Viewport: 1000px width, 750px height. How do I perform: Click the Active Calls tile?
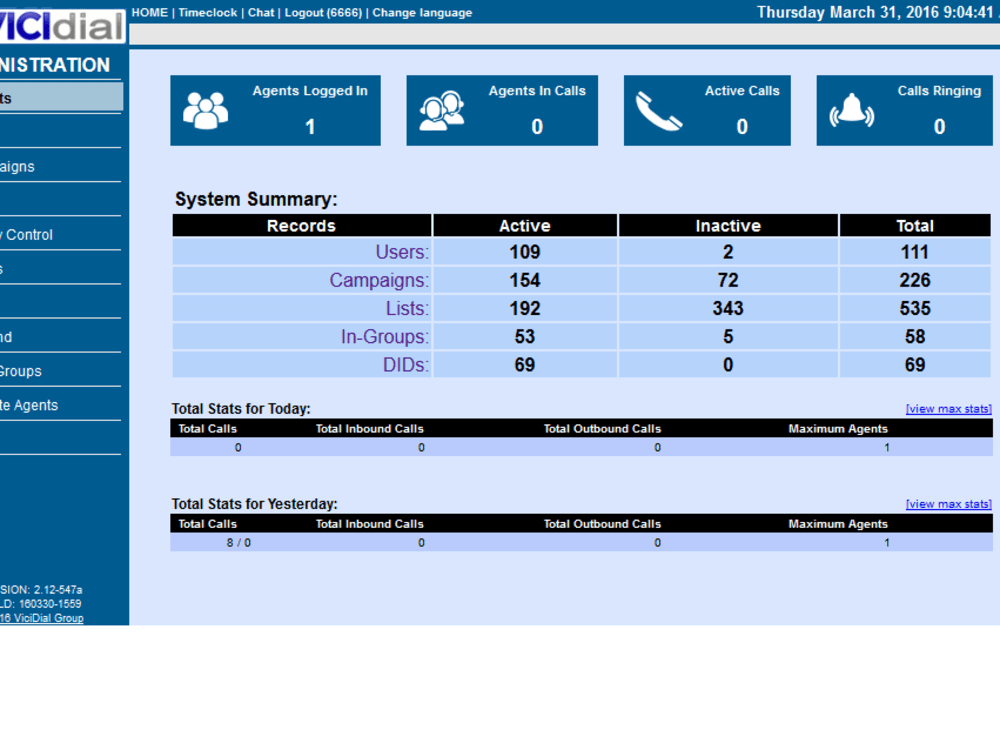707,110
